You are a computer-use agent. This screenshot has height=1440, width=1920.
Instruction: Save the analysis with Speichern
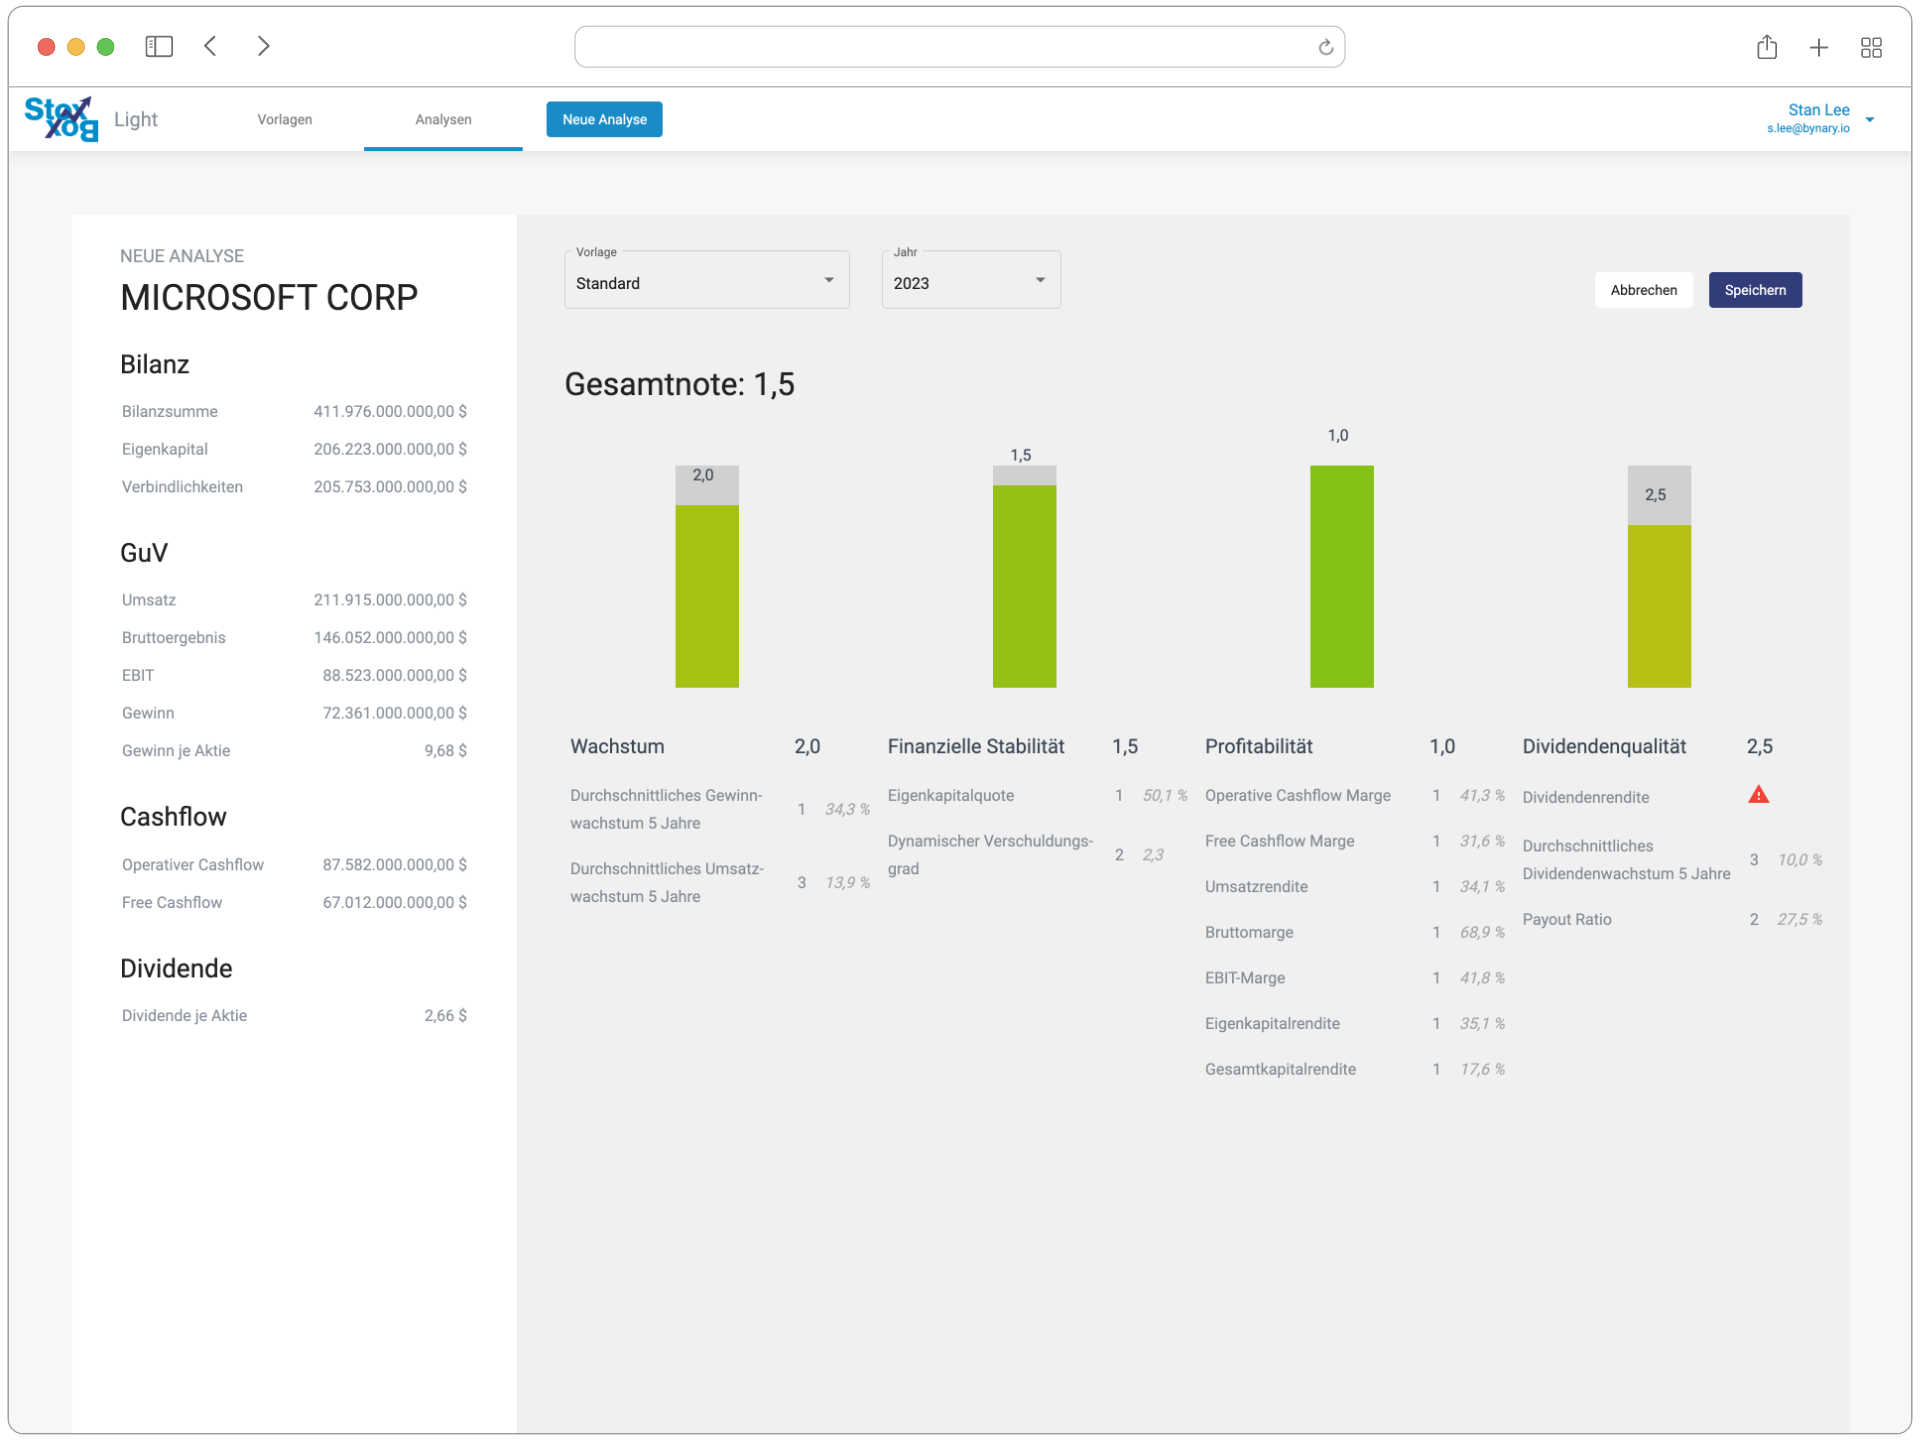tap(1755, 290)
